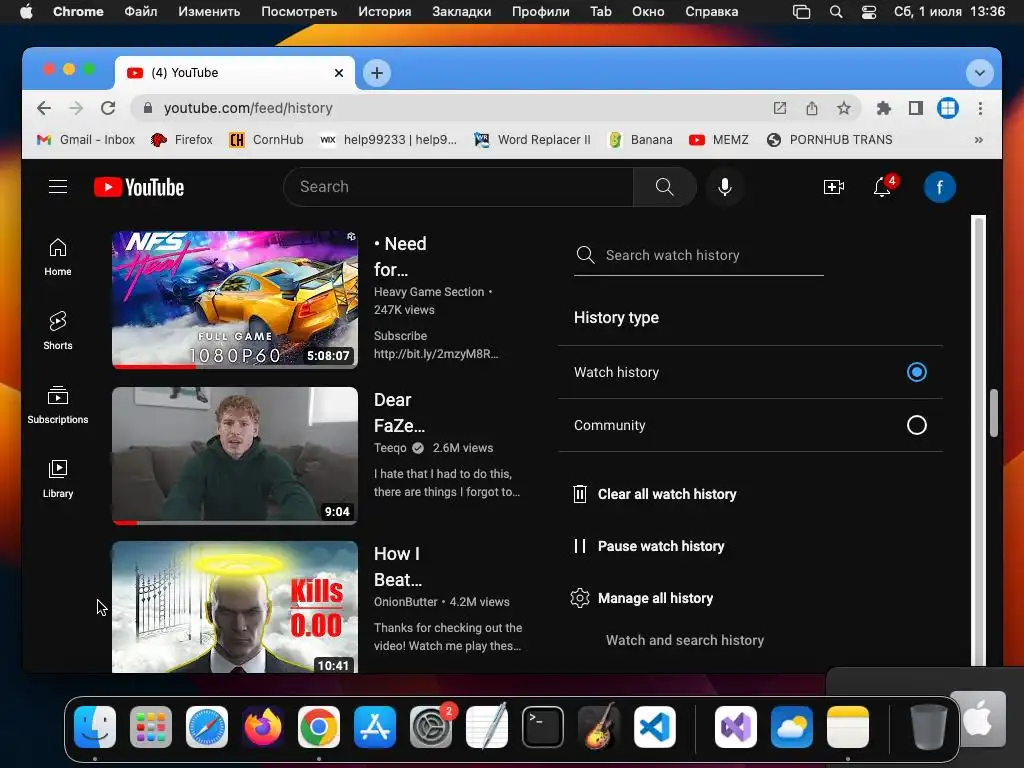The image size is (1024, 768).
Task: Open the CornHub bookmark
Action: [x=266, y=139]
